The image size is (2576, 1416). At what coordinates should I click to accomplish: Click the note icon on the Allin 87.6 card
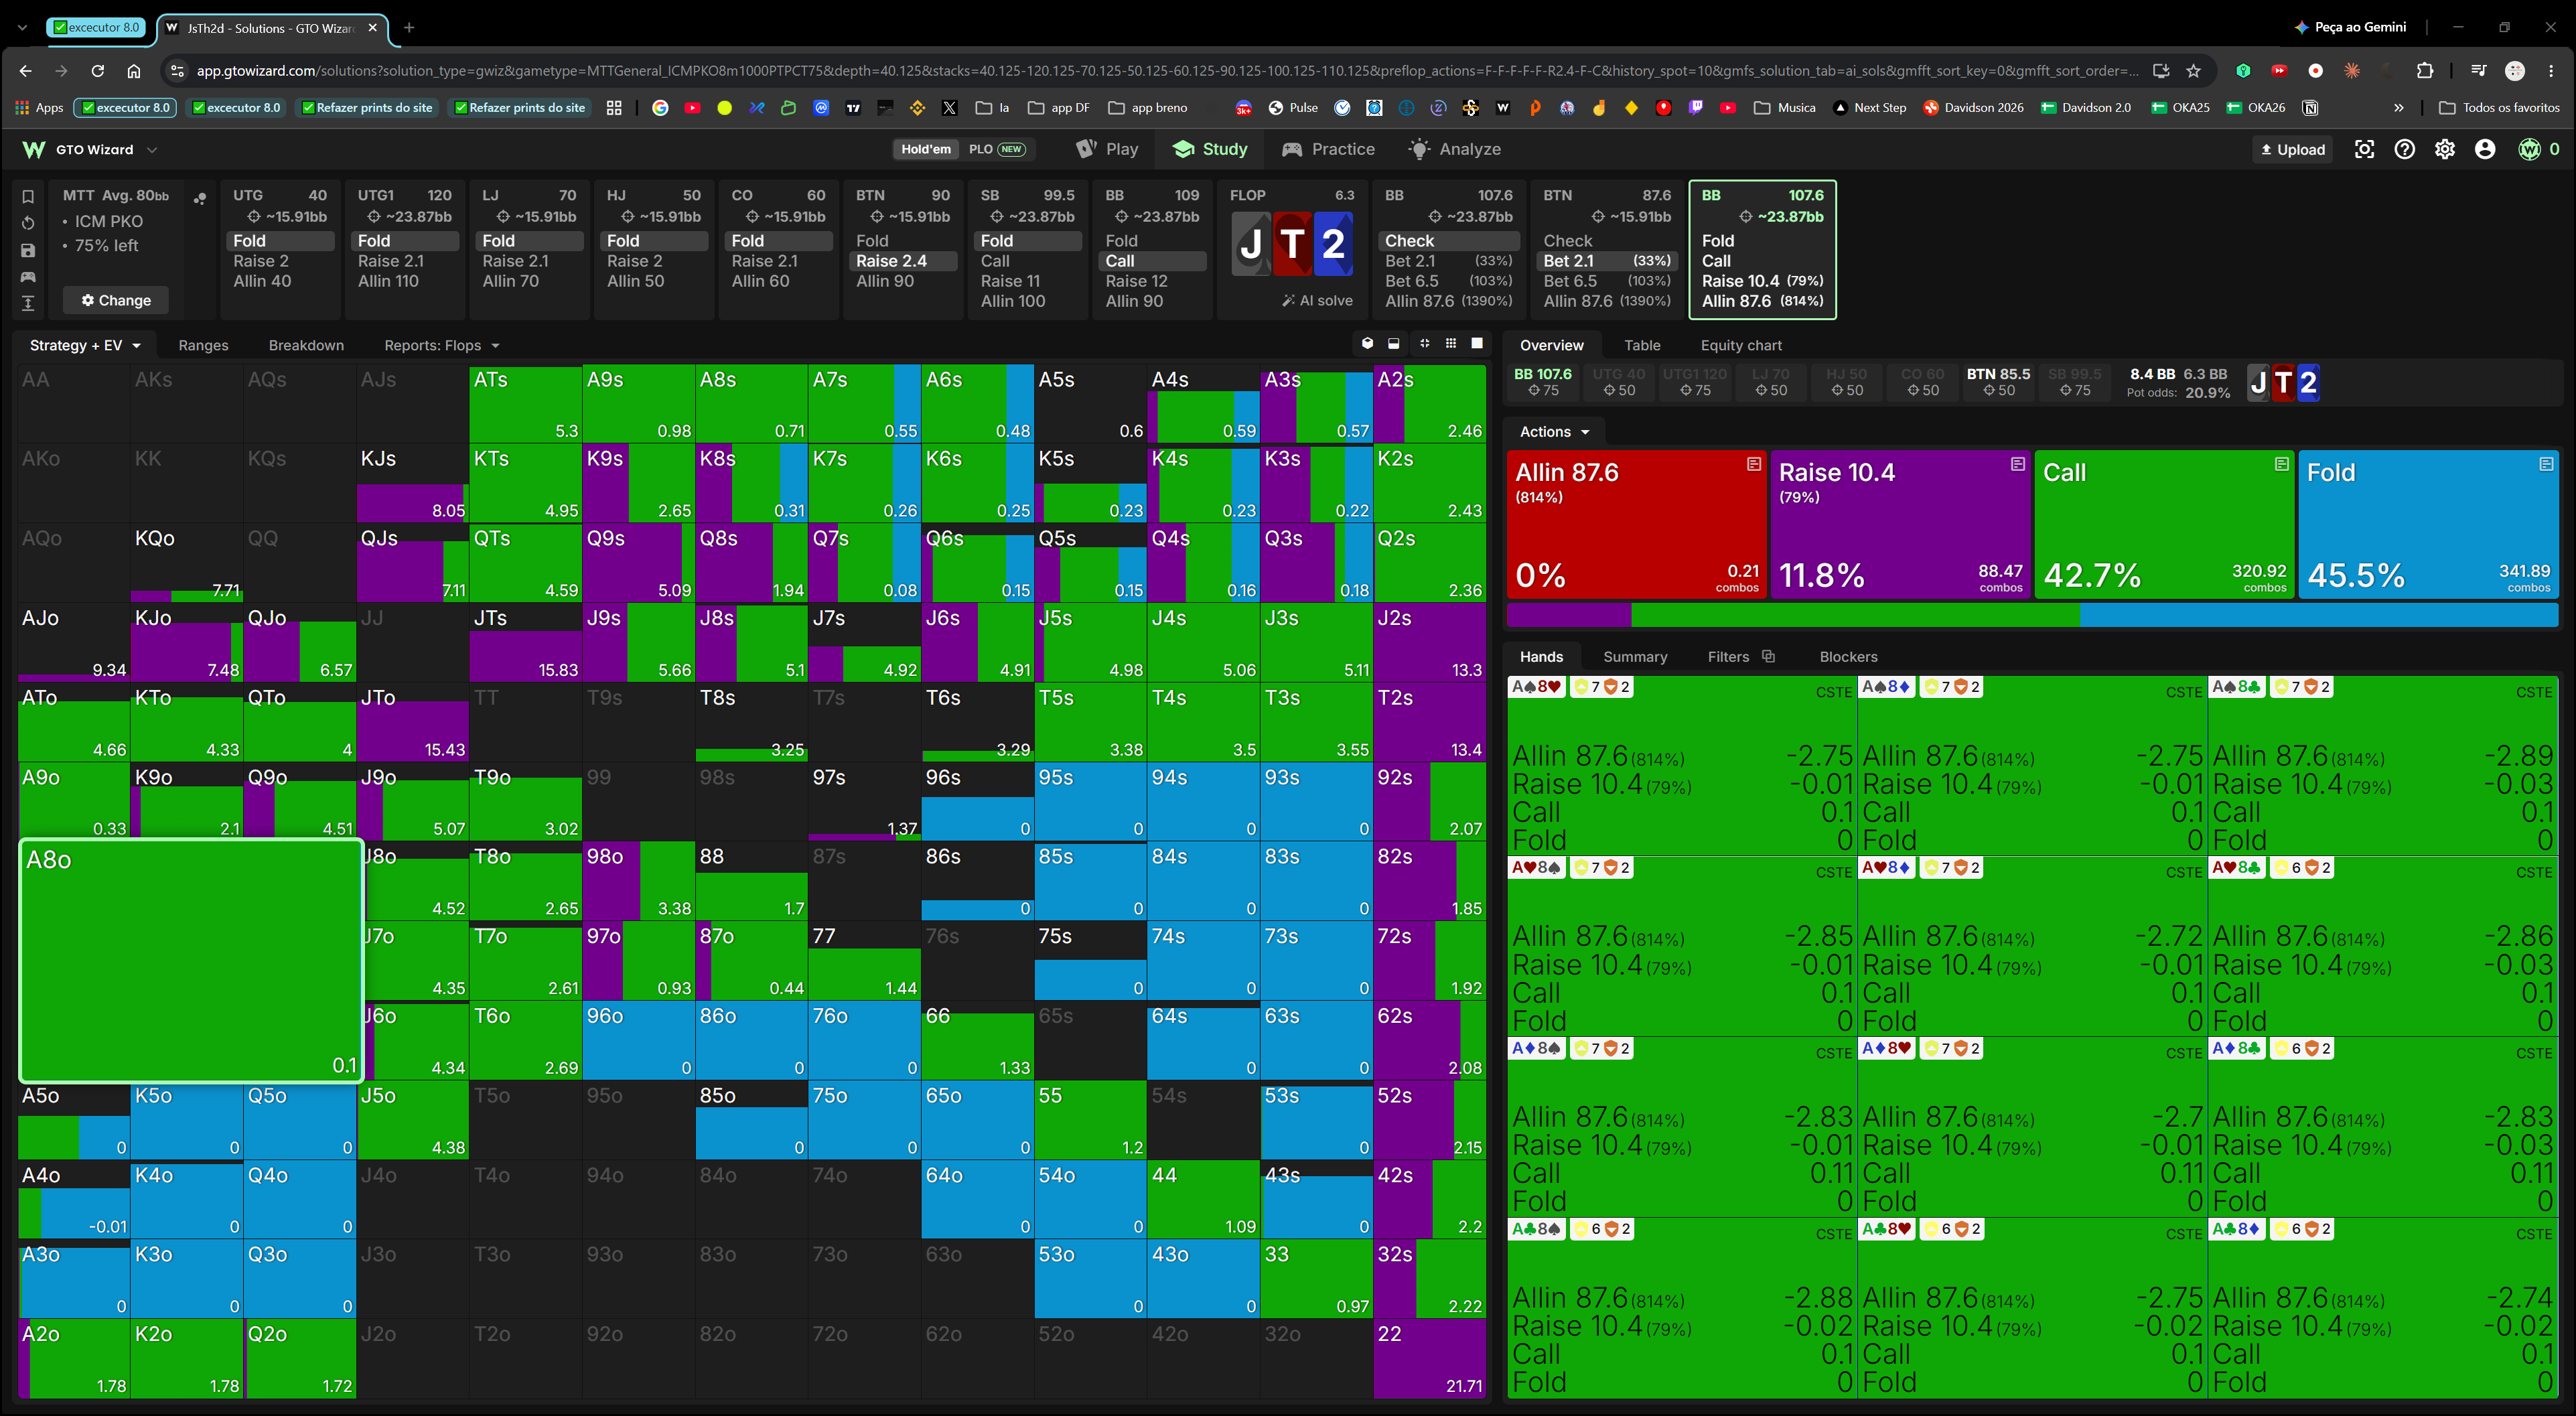[1754, 464]
